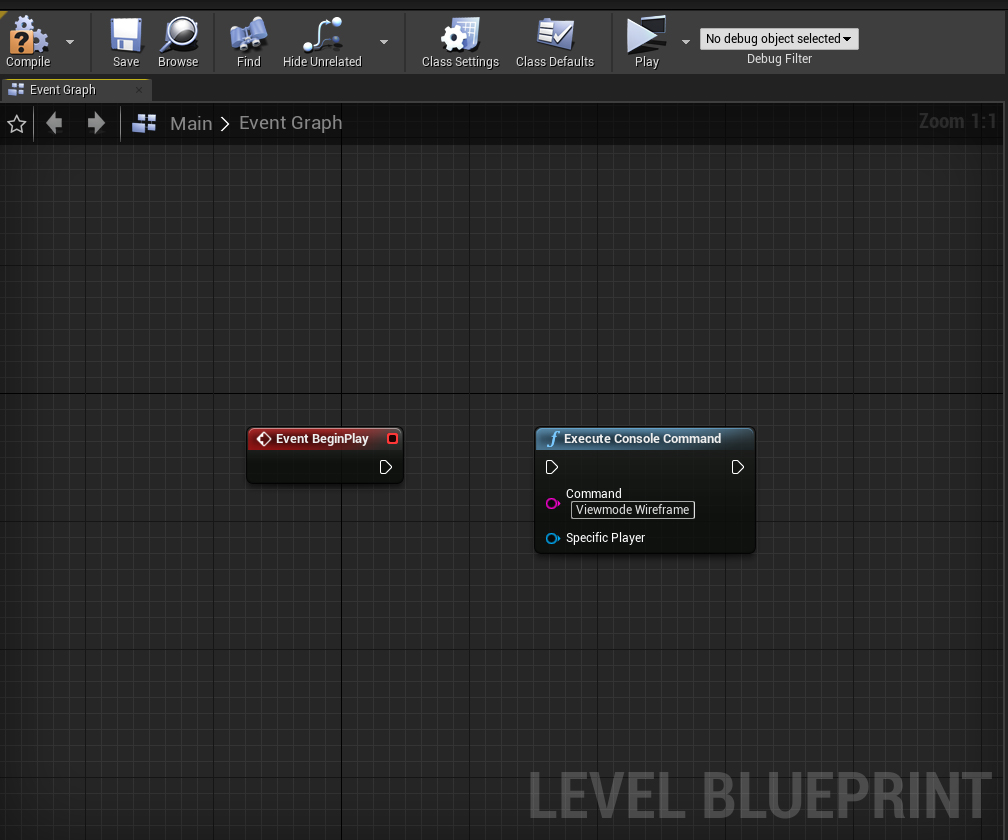
Task: Close the Event Graph tab
Action: tap(139, 90)
